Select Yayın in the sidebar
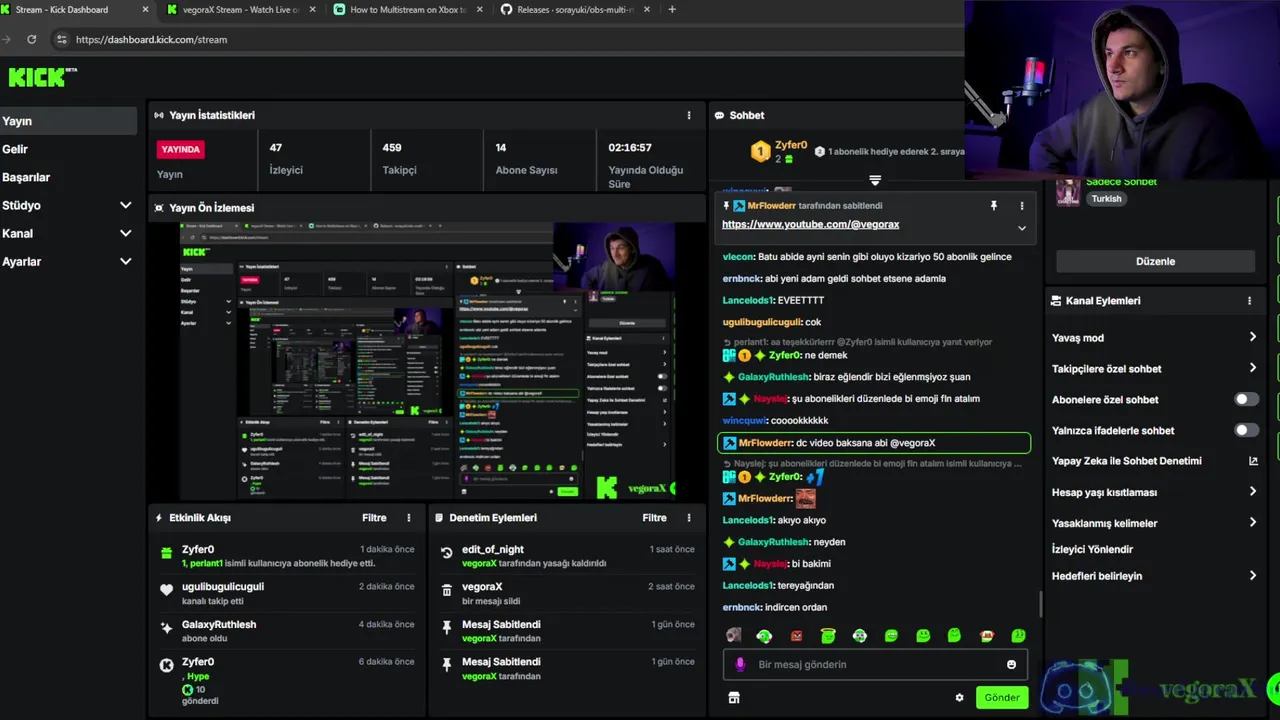This screenshot has width=1280, height=720. [x=68, y=121]
